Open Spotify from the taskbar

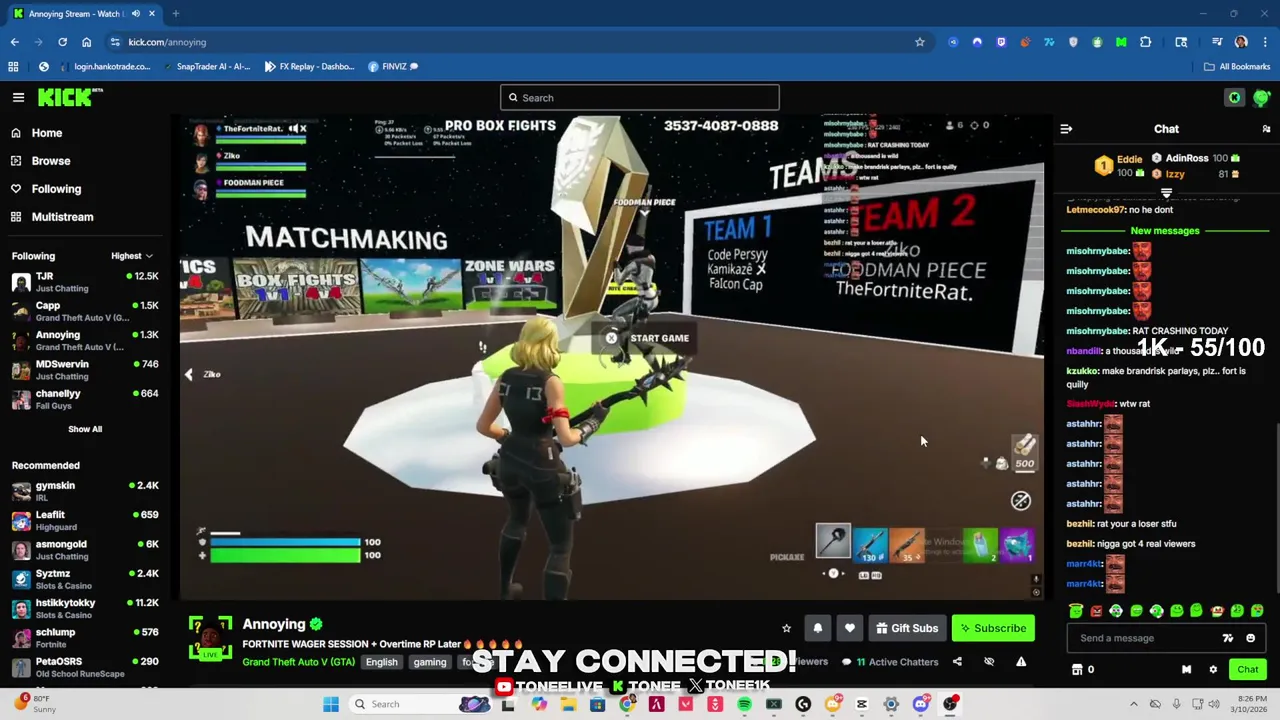[x=744, y=704]
